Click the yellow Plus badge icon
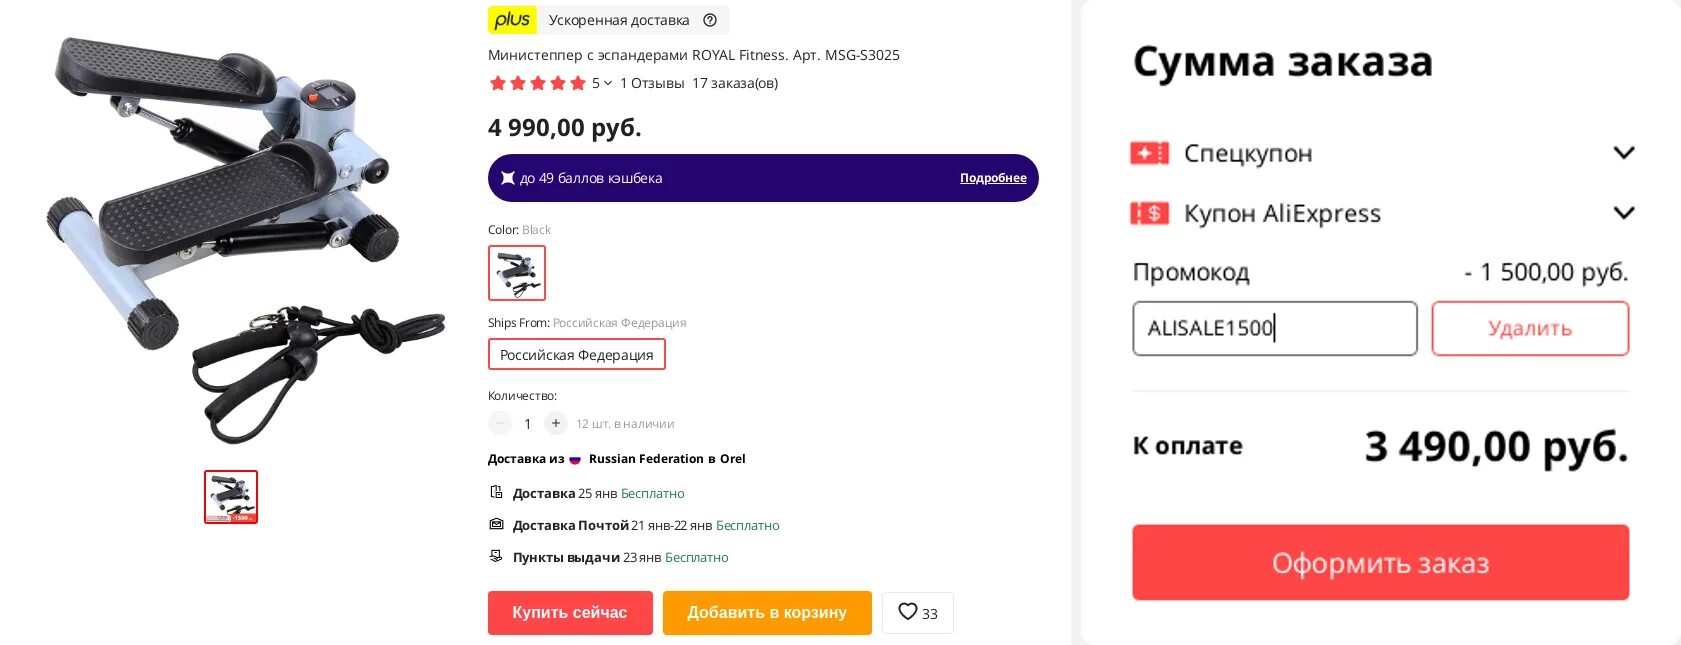Image resolution: width=1681 pixels, height=645 pixels. point(512,20)
